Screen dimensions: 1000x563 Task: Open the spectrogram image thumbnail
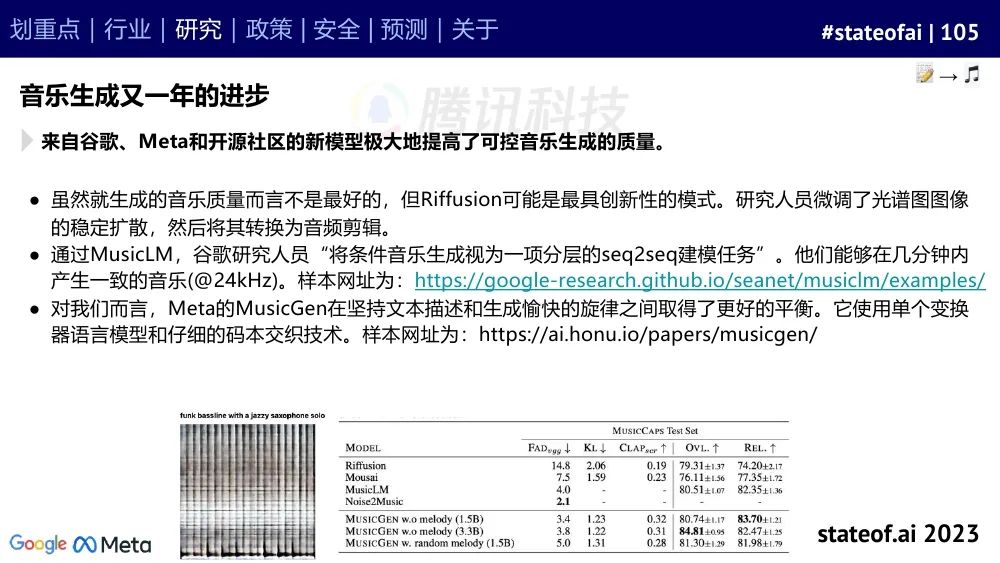pyautogui.click(x=247, y=490)
